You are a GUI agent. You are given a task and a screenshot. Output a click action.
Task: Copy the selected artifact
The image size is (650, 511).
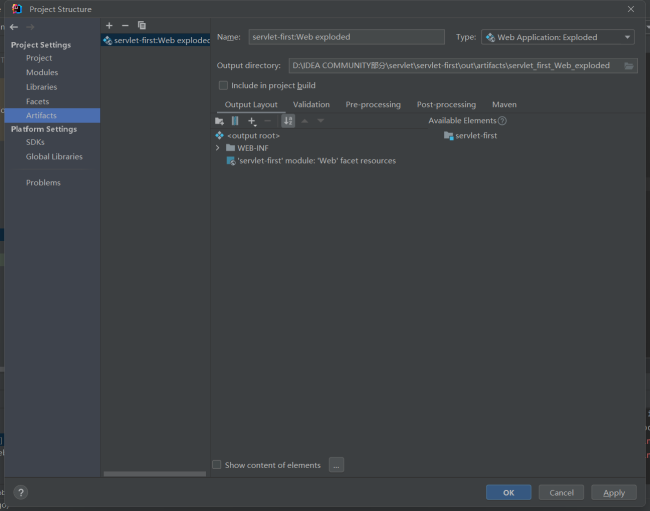click(x=142, y=26)
